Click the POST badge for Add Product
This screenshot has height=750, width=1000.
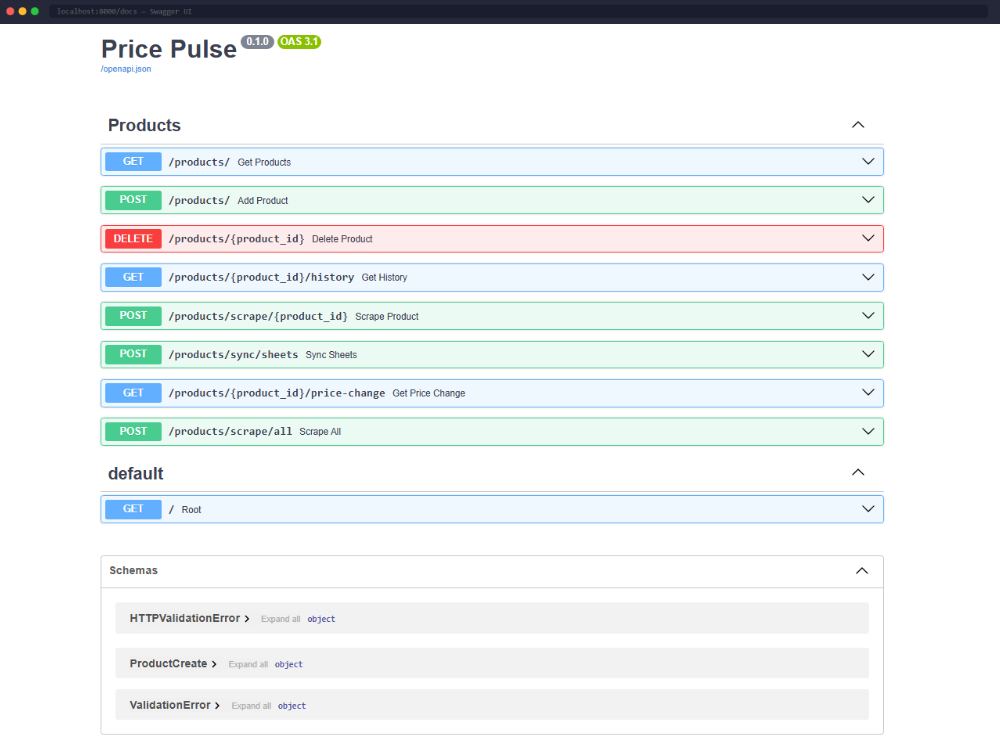tap(133, 200)
